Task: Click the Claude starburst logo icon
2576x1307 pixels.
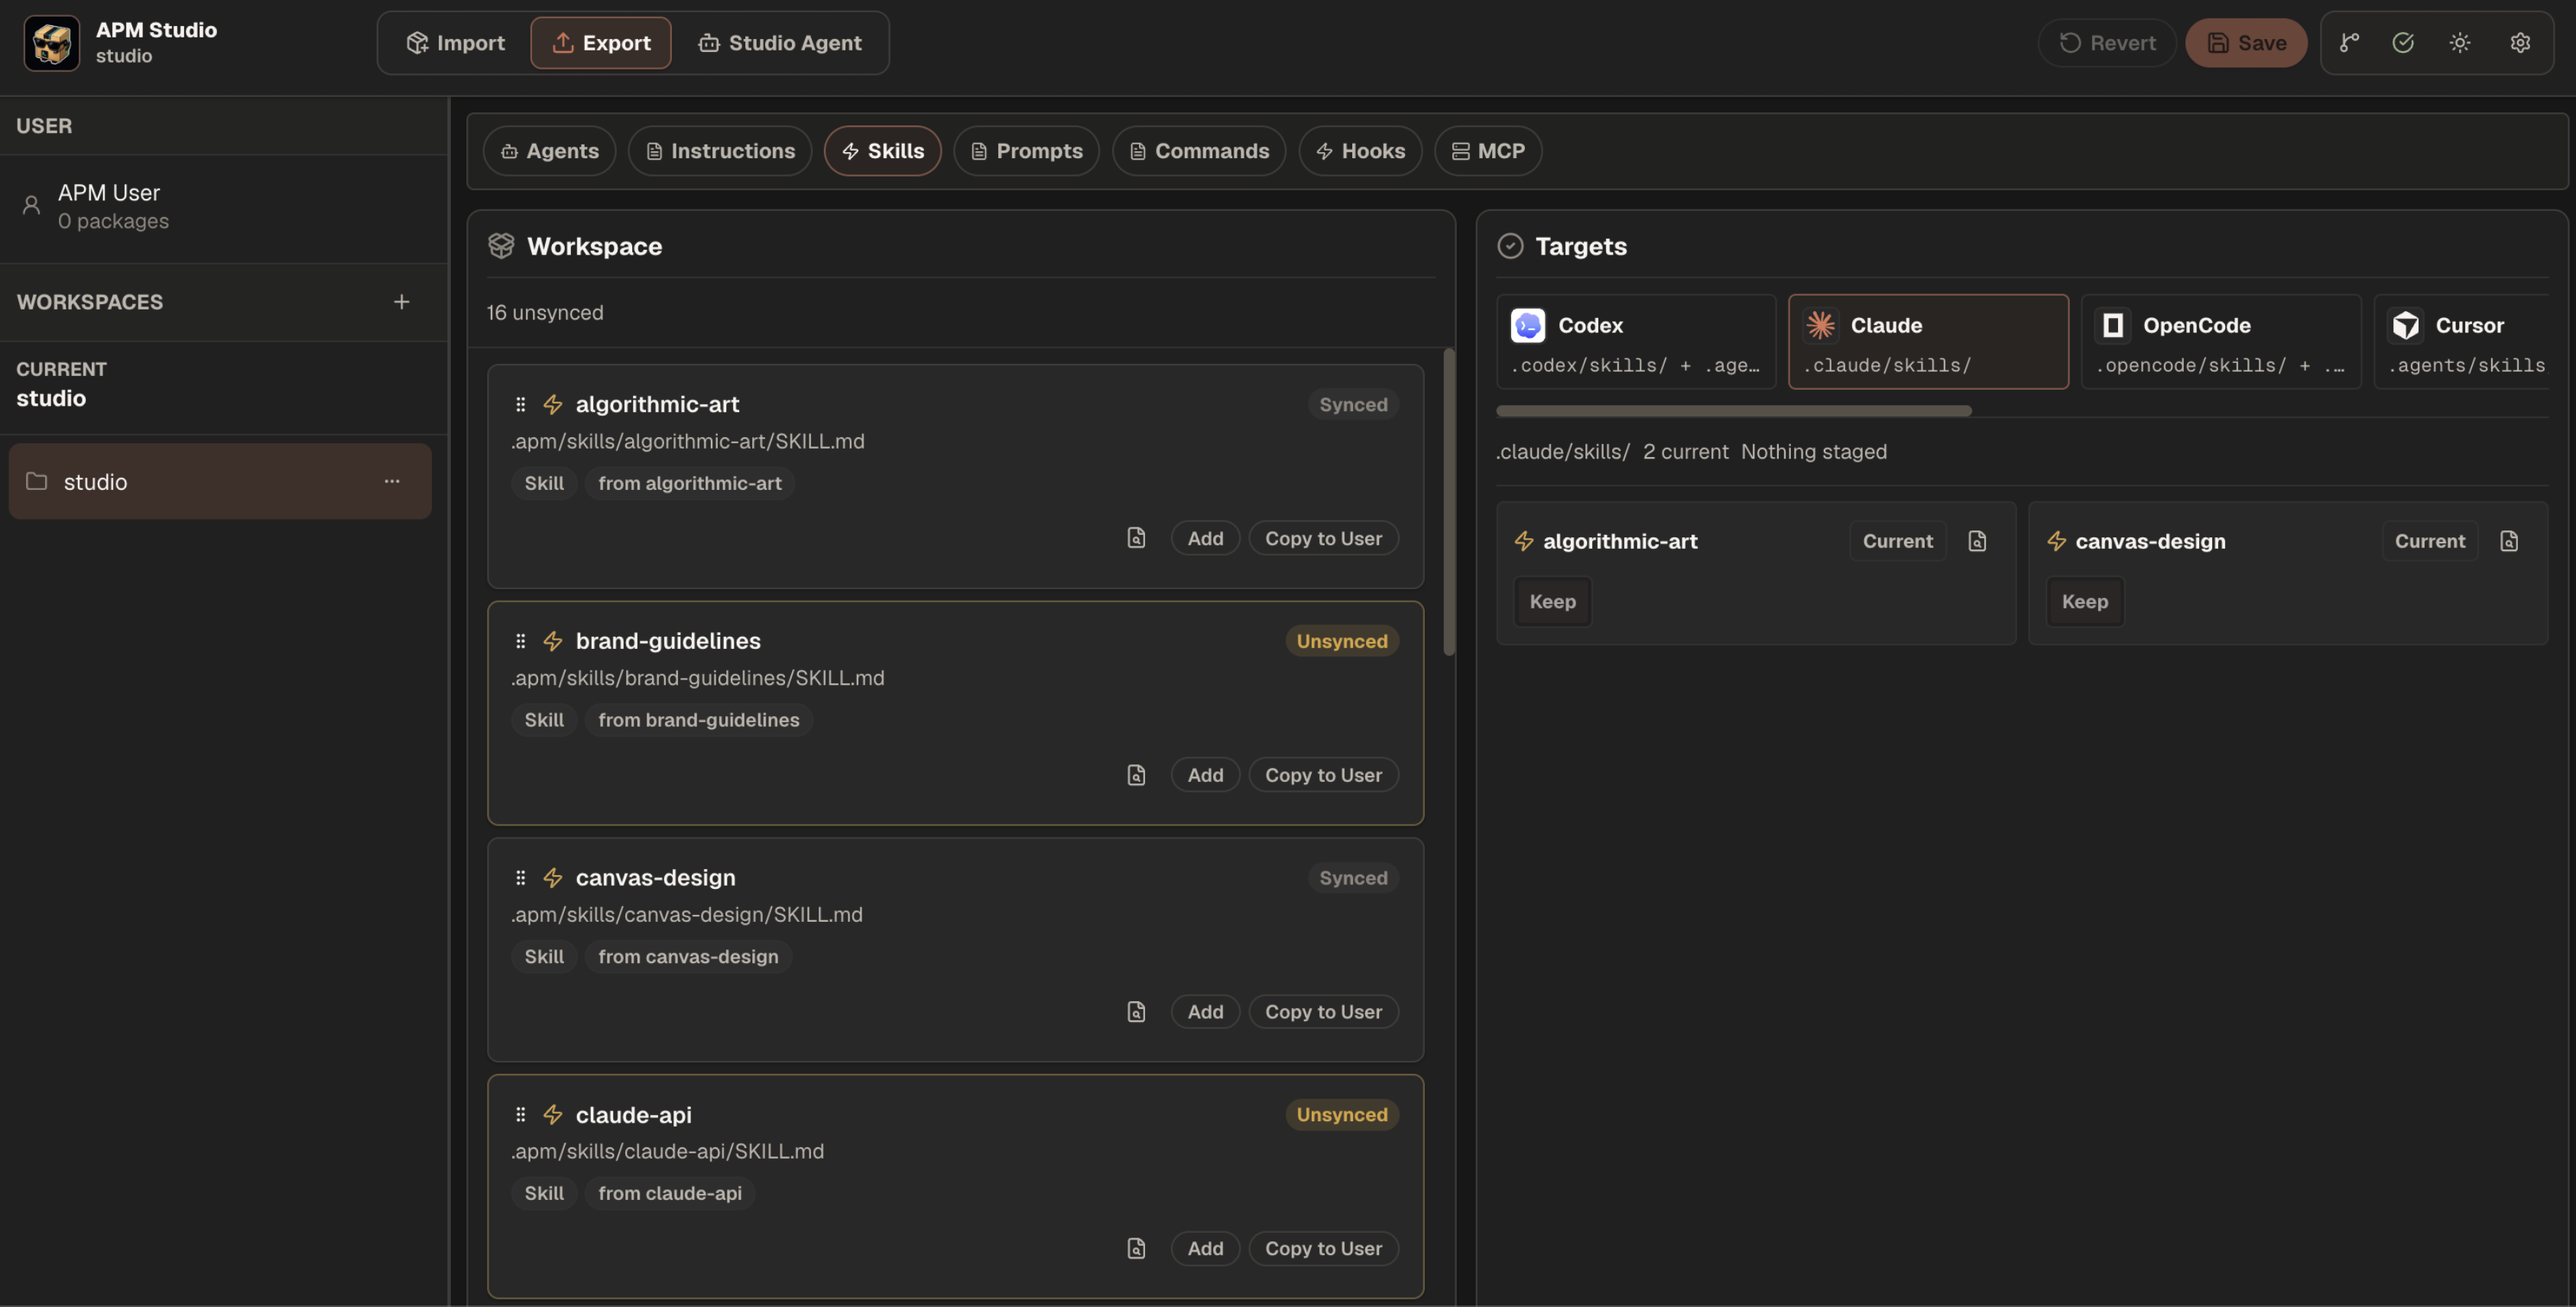Action: [1820, 325]
